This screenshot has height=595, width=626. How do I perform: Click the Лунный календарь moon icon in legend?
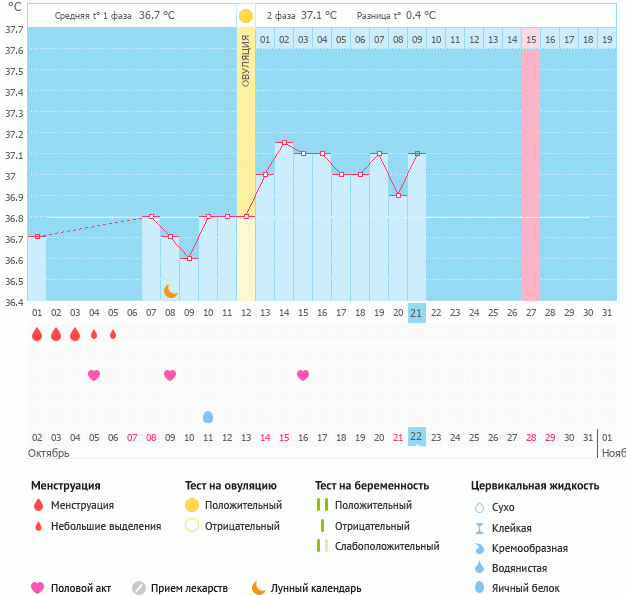coord(259,588)
